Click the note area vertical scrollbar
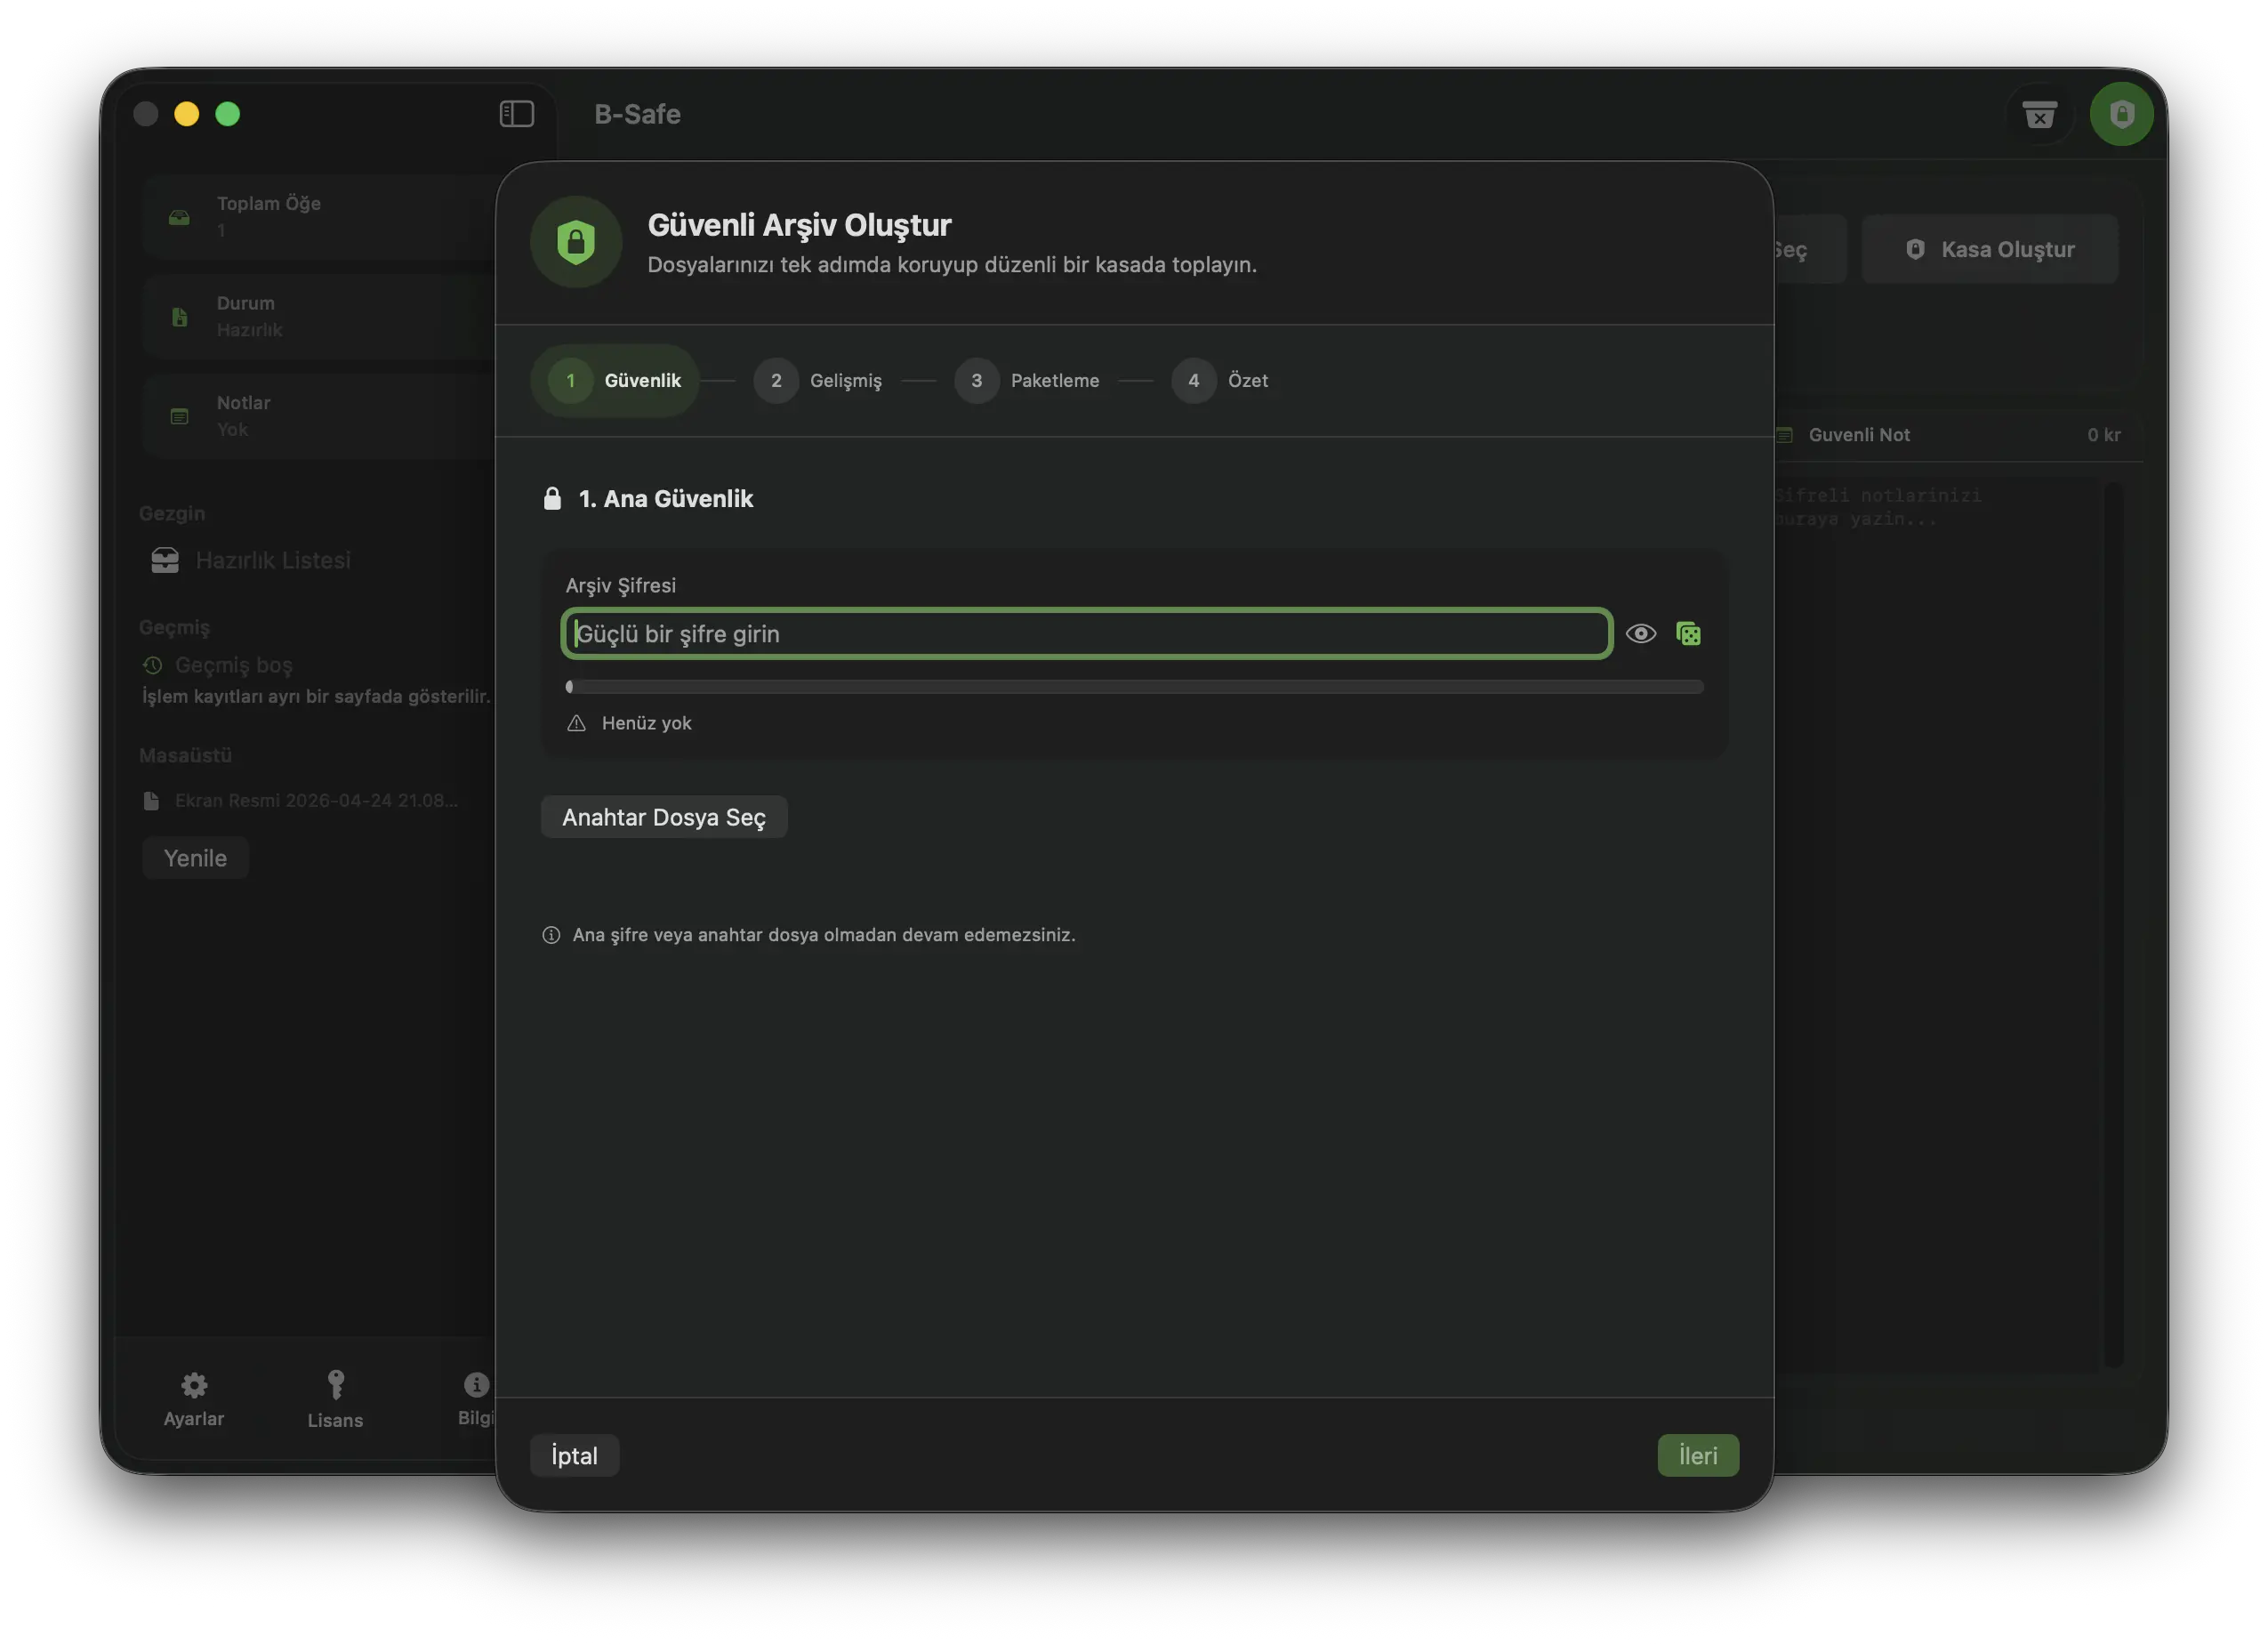This screenshot has height=1644, width=2268. 2113,924
